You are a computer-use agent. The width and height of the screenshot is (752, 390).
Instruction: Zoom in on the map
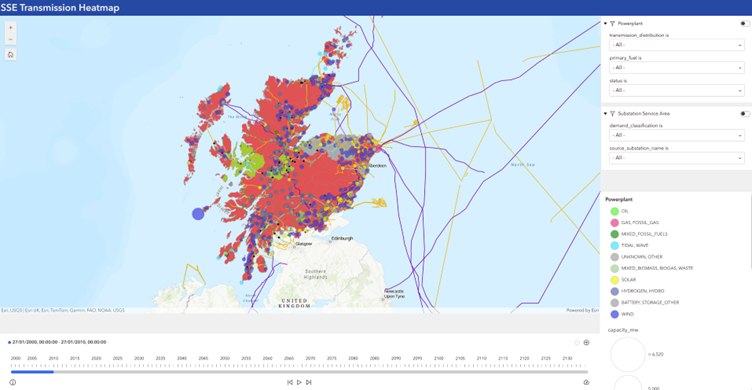[11, 28]
